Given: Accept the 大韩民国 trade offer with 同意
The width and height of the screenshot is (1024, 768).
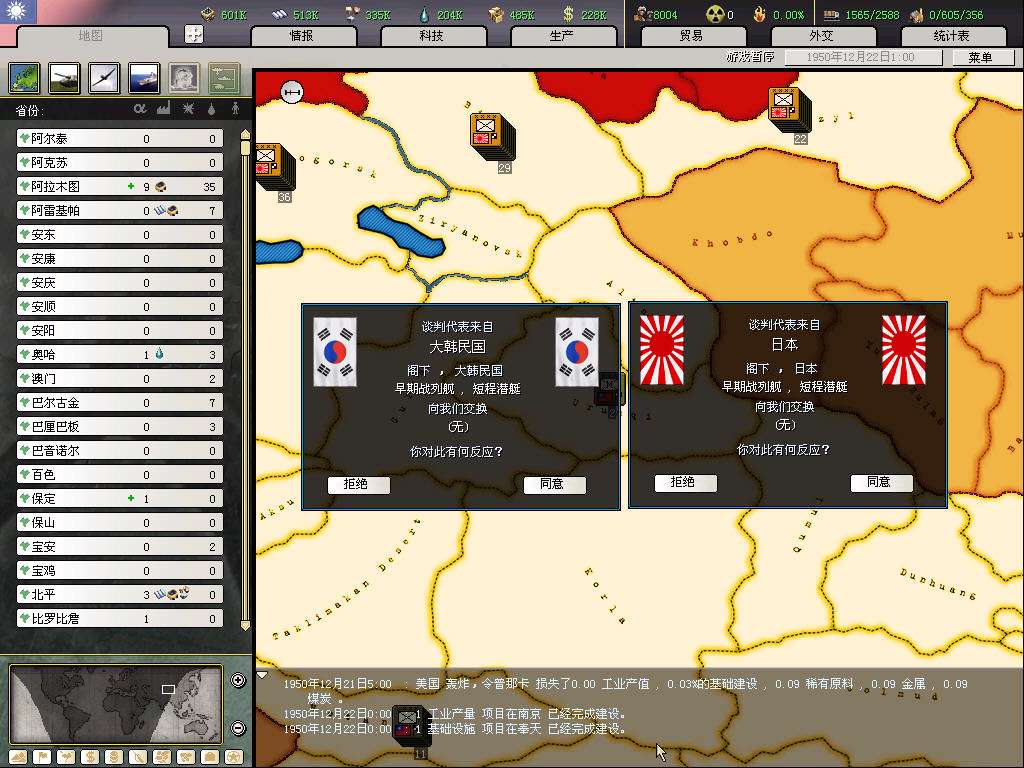Looking at the screenshot, I should [552, 484].
